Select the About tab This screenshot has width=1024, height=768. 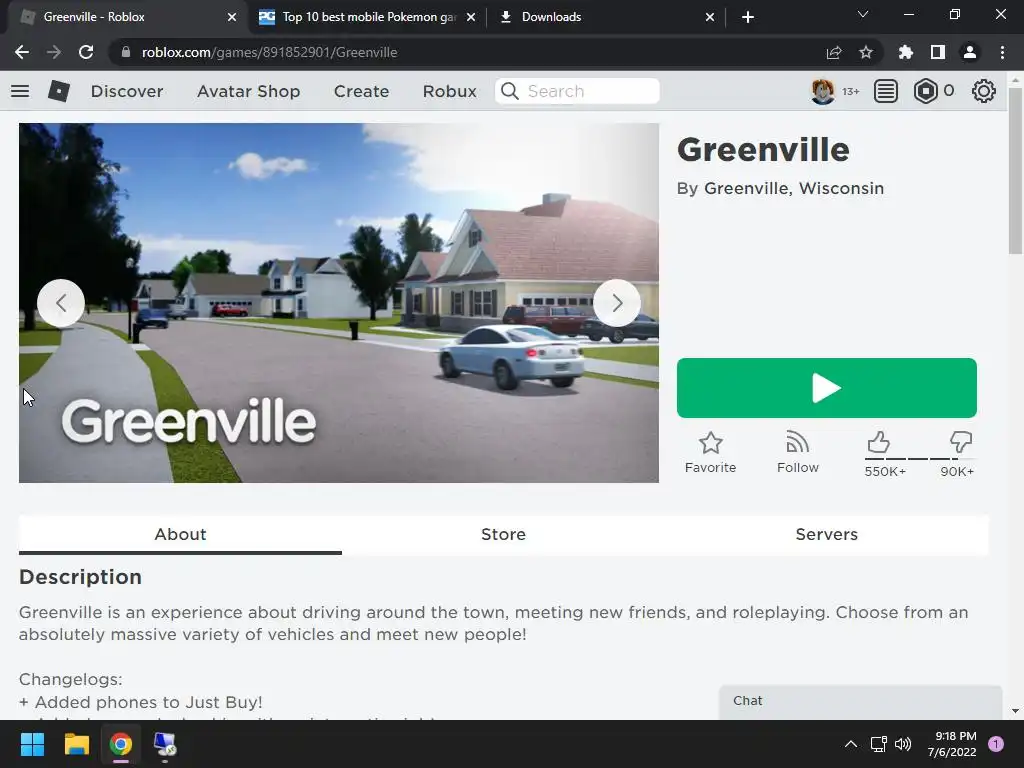180,534
